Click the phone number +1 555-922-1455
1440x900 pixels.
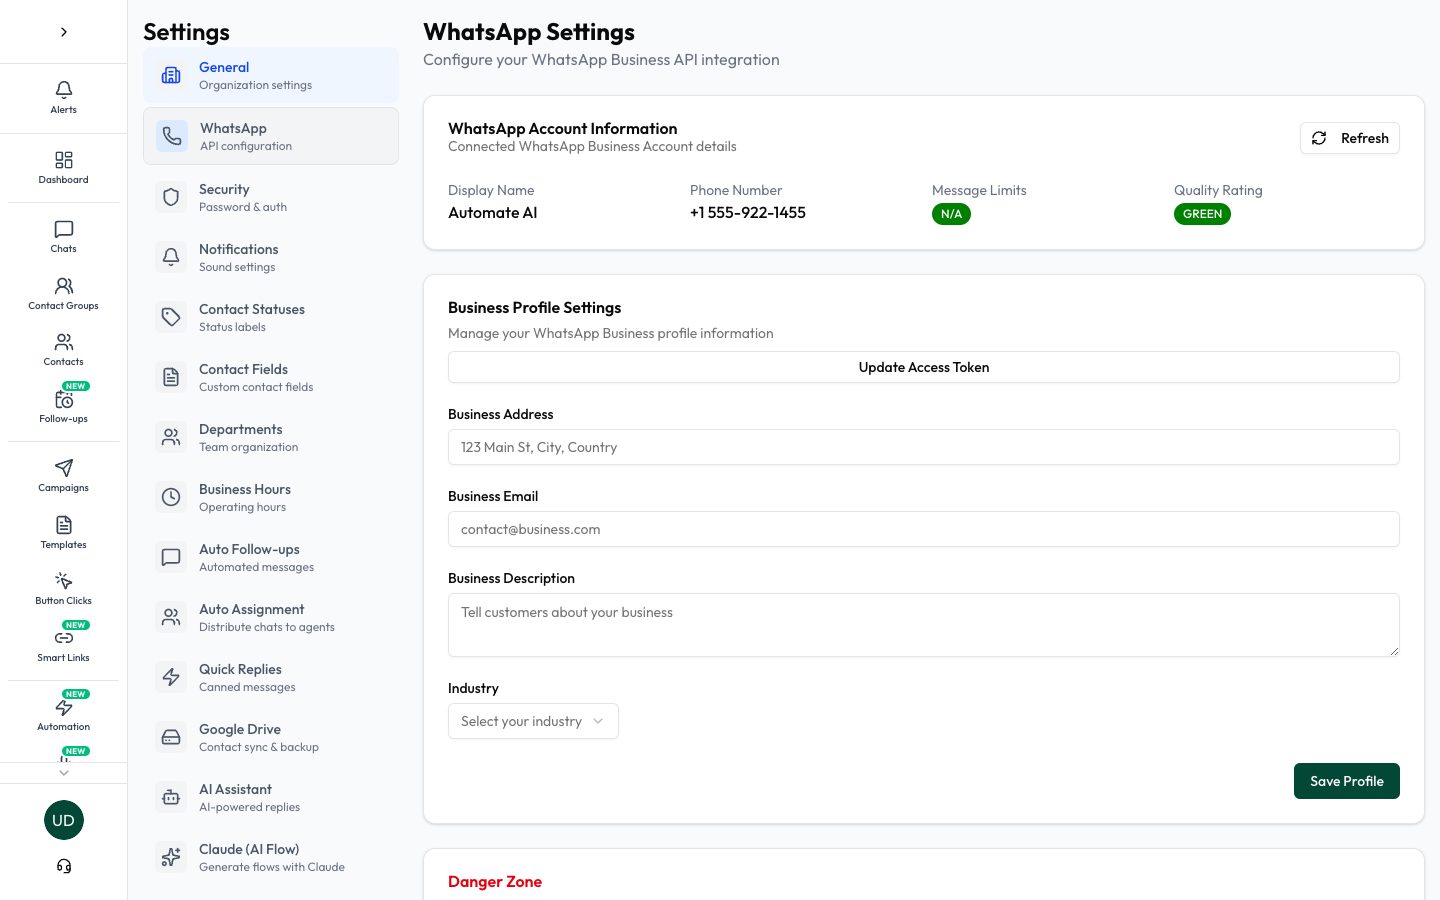pyautogui.click(x=748, y=212)
